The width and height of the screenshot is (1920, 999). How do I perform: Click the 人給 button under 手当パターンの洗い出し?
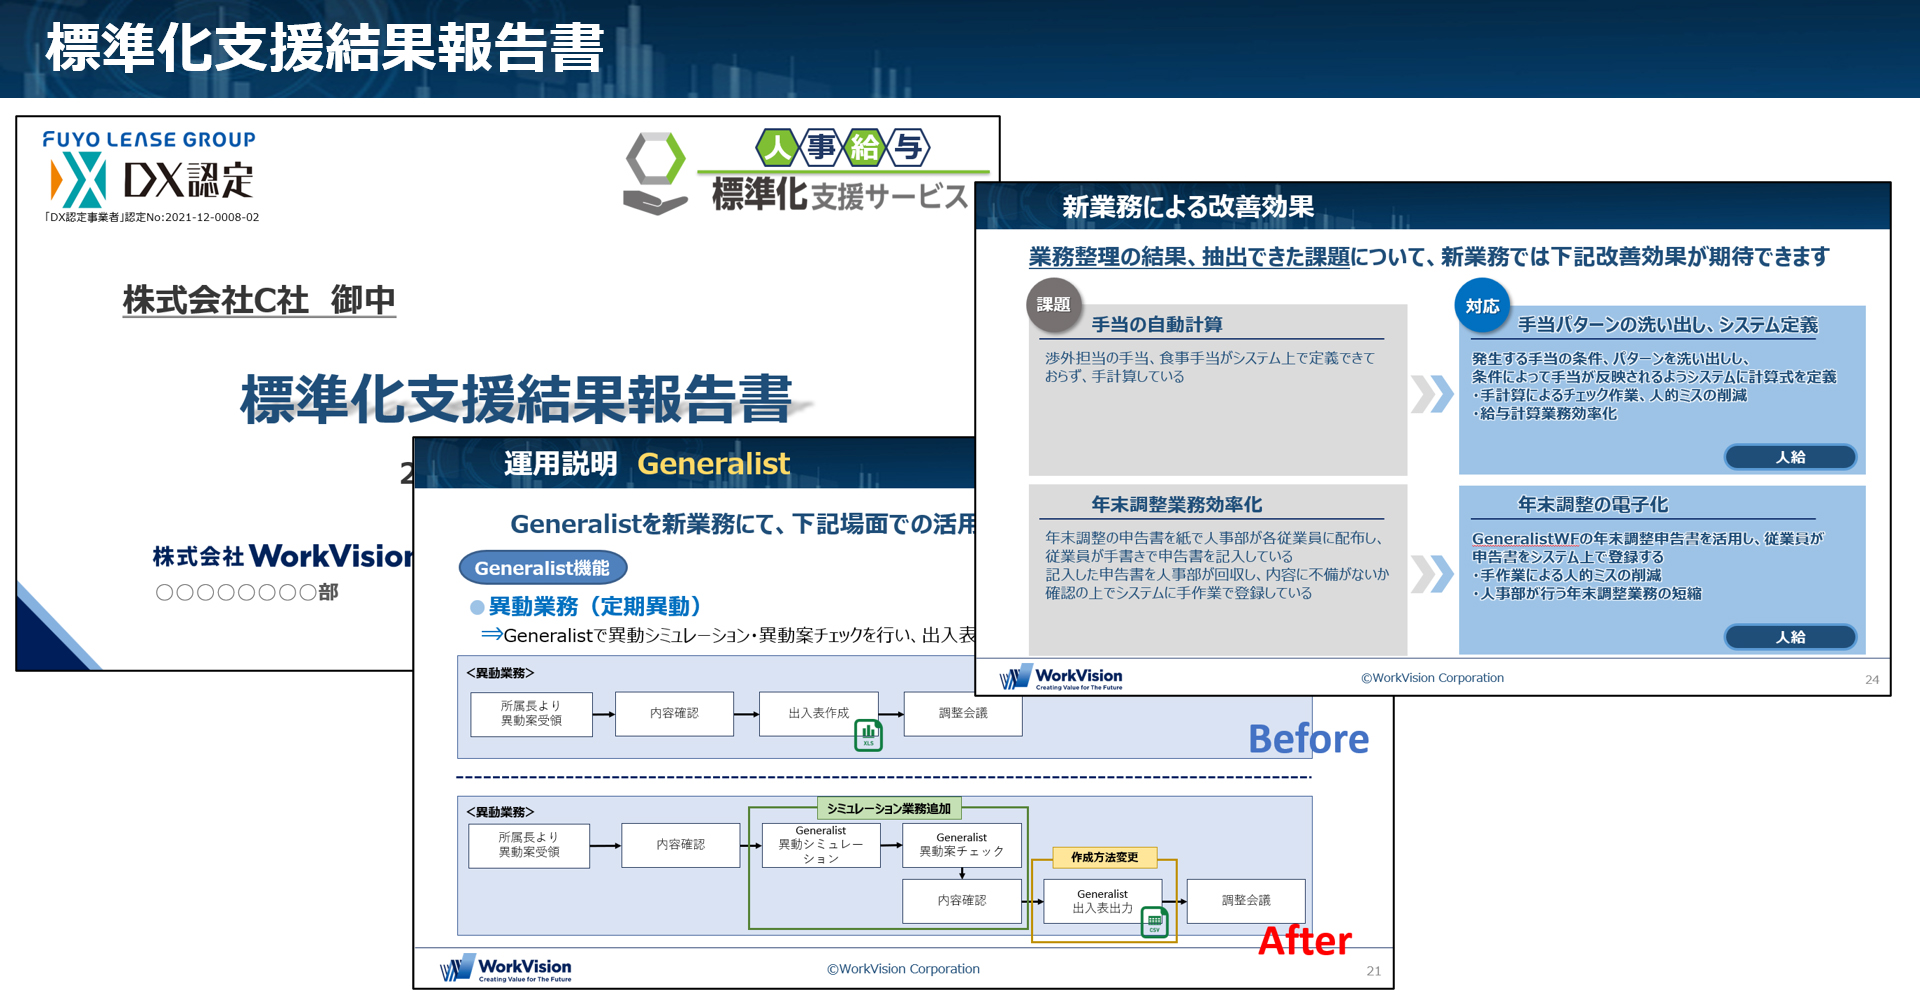1790,456
